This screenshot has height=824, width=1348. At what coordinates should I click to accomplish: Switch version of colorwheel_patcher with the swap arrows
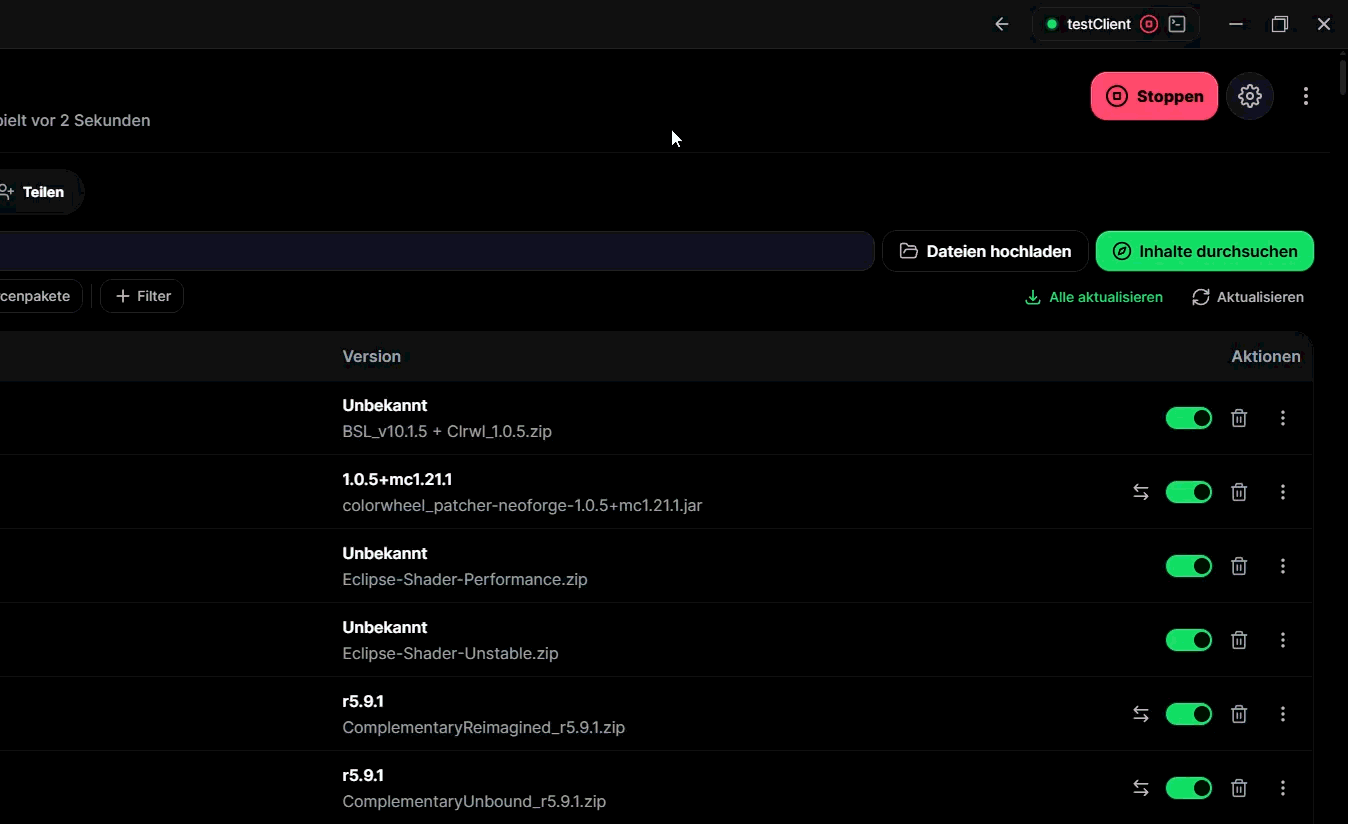tap(1141, 492)
